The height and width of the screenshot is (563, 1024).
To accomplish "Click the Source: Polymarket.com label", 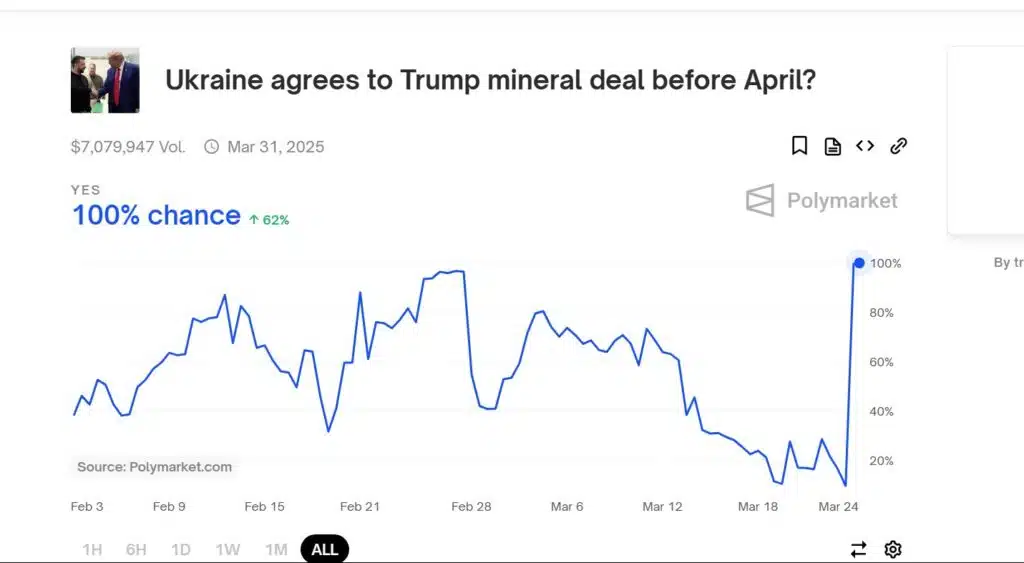I will [x=155, y=466].
